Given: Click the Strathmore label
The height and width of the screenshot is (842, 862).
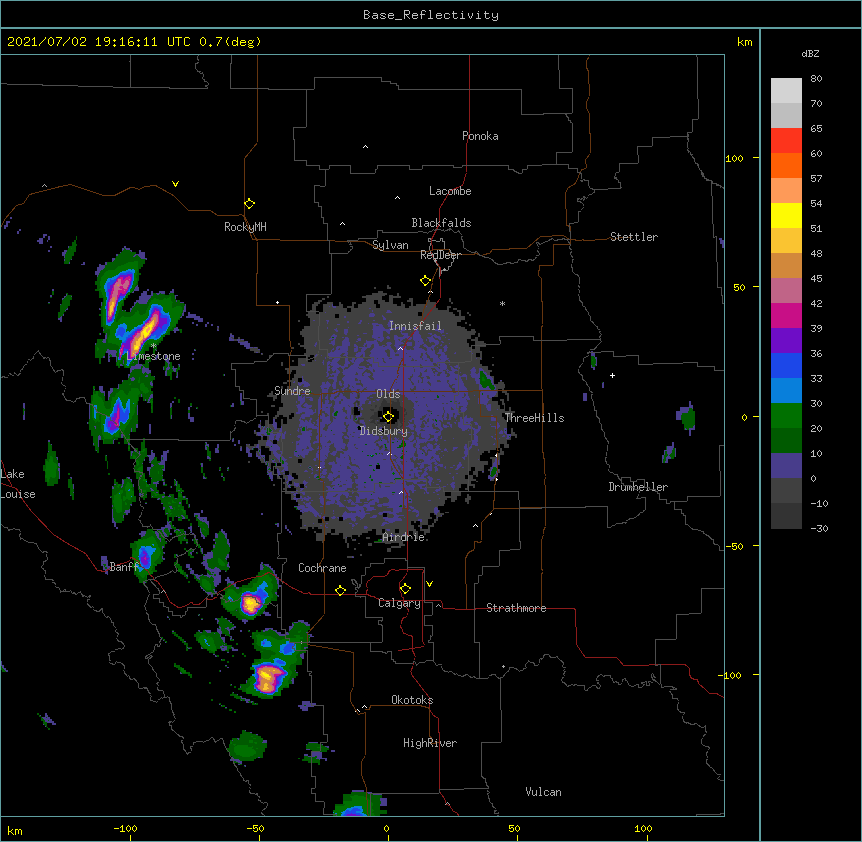Looking at the screenshot, I should 516,608.
